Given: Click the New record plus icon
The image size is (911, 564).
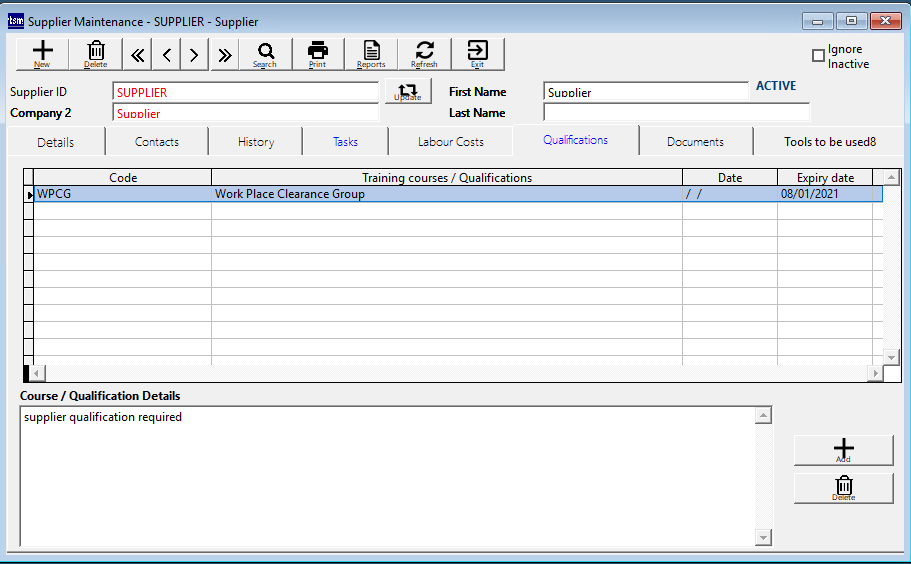Looking at the screenshot, I should click(x=42, y=54).
